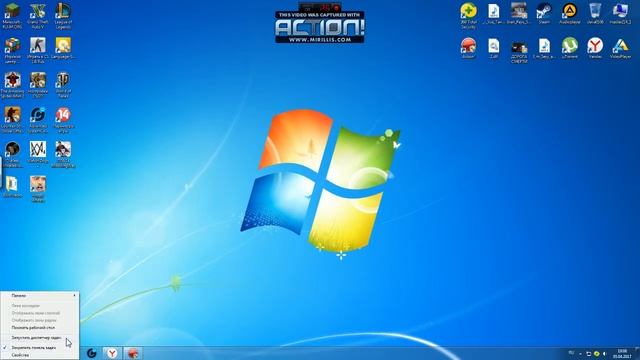Click the RU language indicator
The width and height of the screenshot is (640, 360).
[571, 353]
